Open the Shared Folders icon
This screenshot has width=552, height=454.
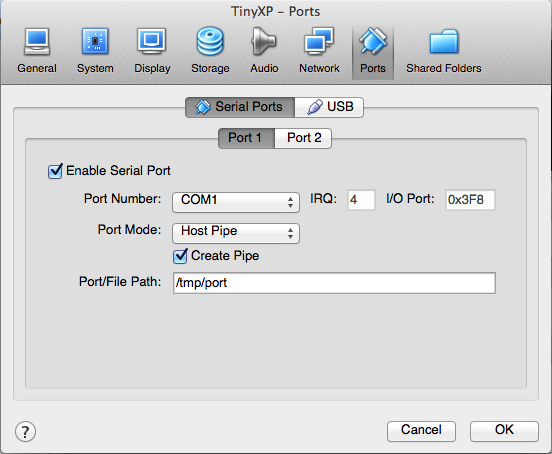point(444,42)
